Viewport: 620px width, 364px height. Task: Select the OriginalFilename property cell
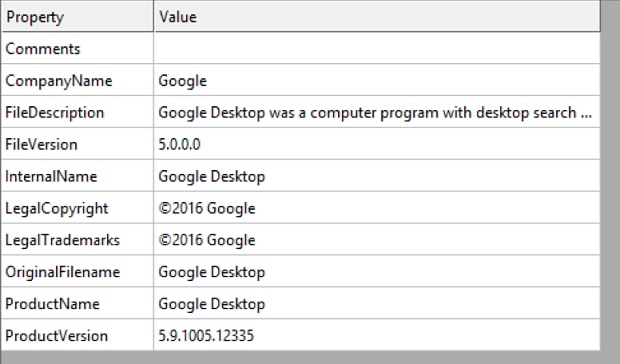point(78,272)
